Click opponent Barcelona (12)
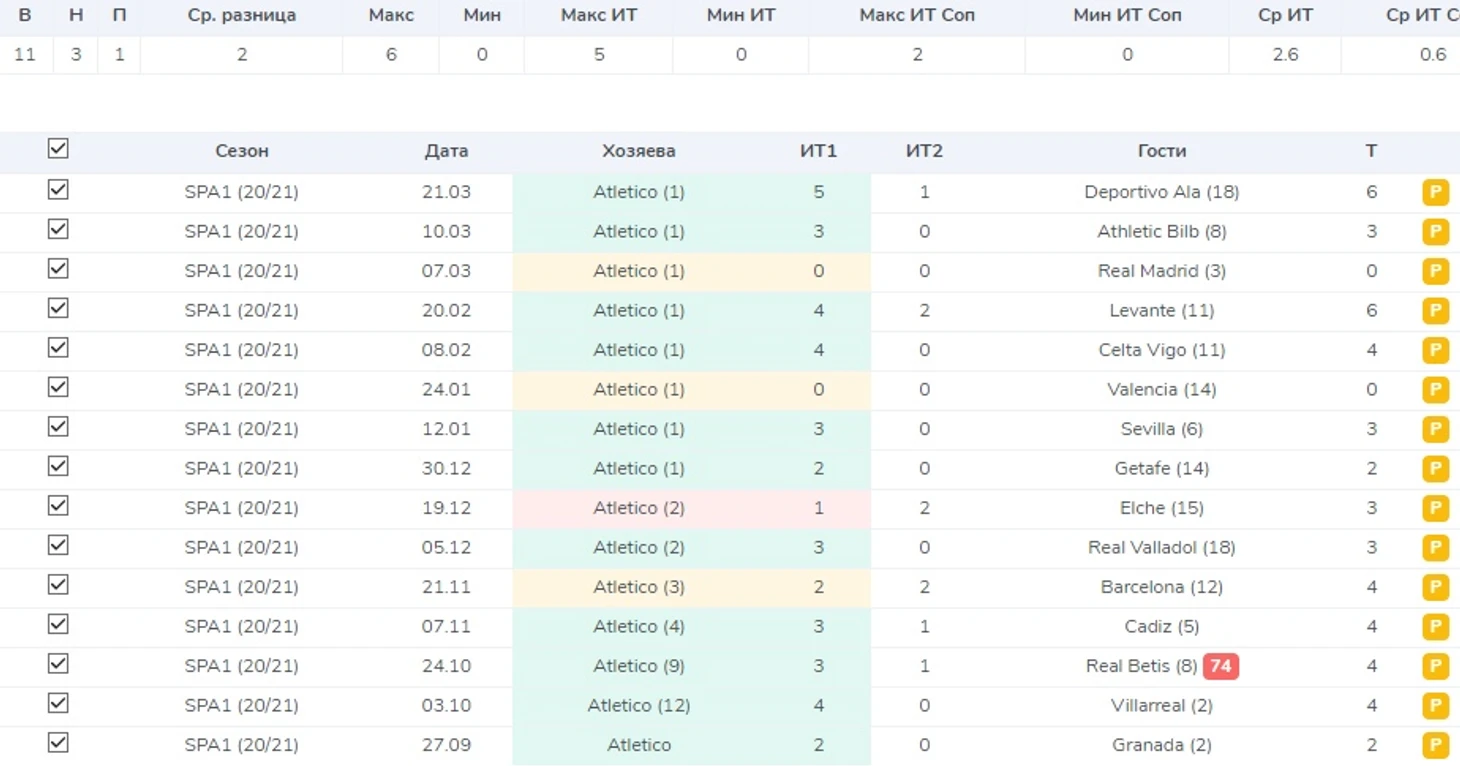 click(x=1162, y=587)
